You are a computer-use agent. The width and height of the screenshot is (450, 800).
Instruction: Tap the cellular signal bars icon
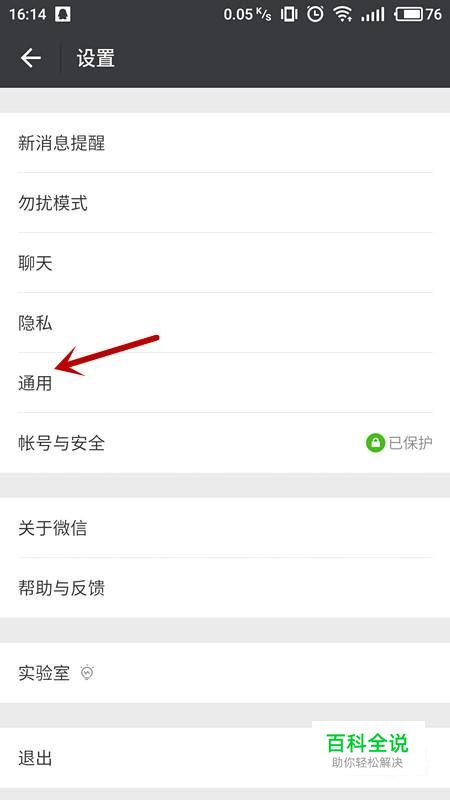372,14
